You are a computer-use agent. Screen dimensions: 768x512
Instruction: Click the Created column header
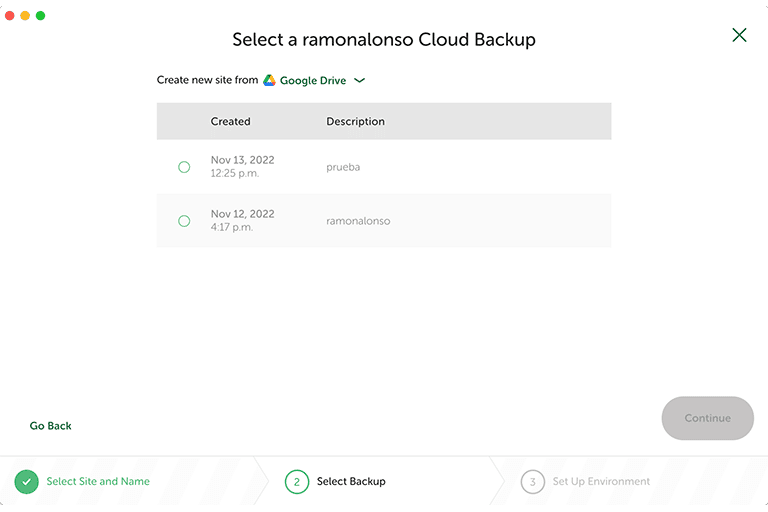[230, 122]
